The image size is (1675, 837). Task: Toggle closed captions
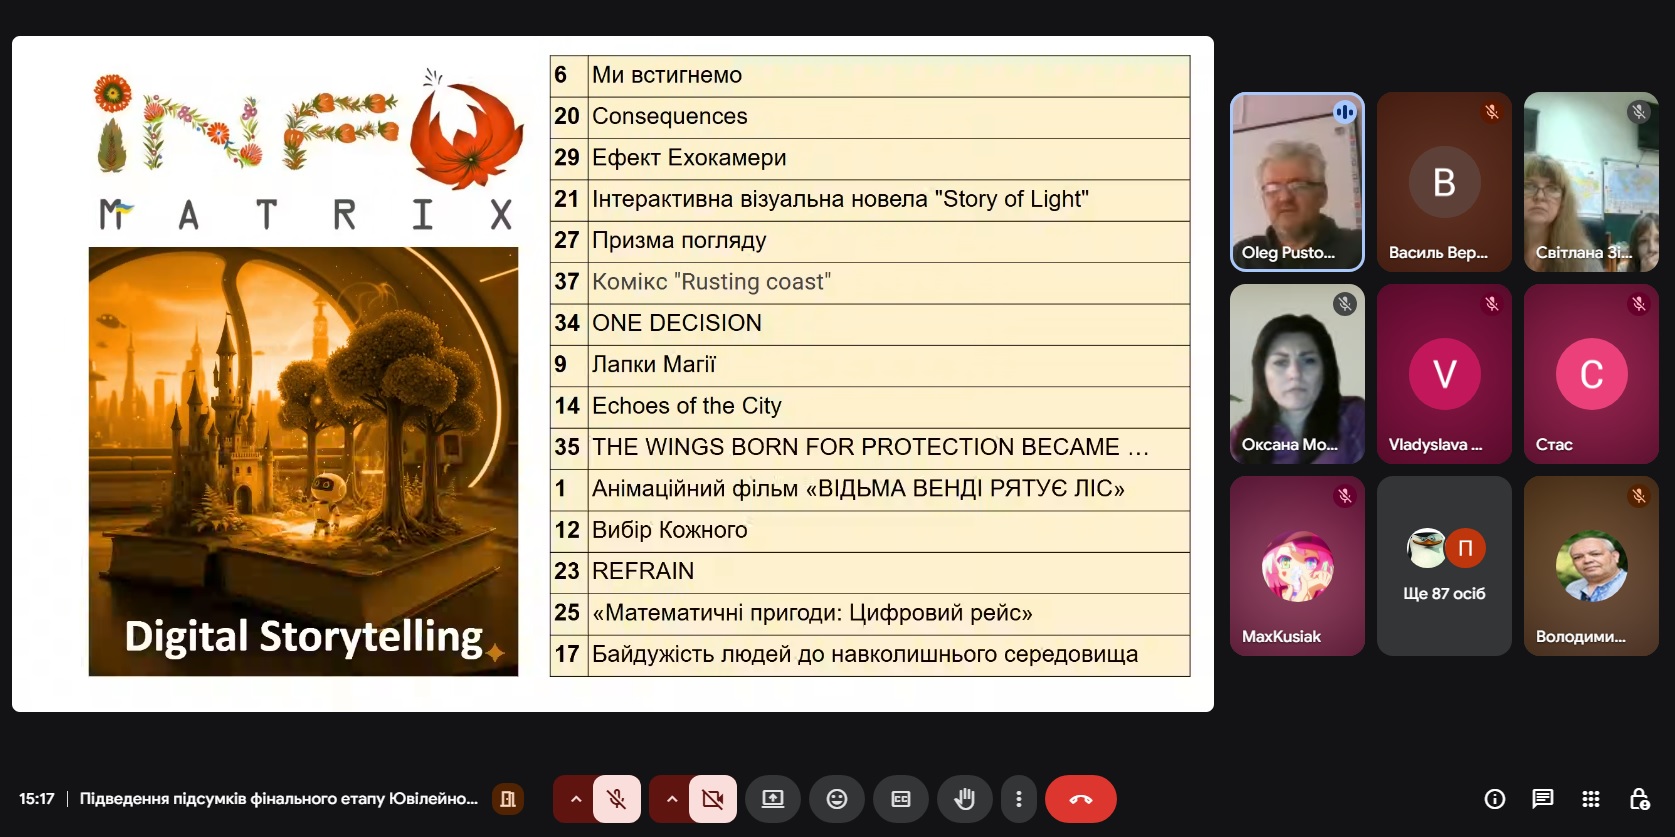pyautogui.click(x=901, y=799)
